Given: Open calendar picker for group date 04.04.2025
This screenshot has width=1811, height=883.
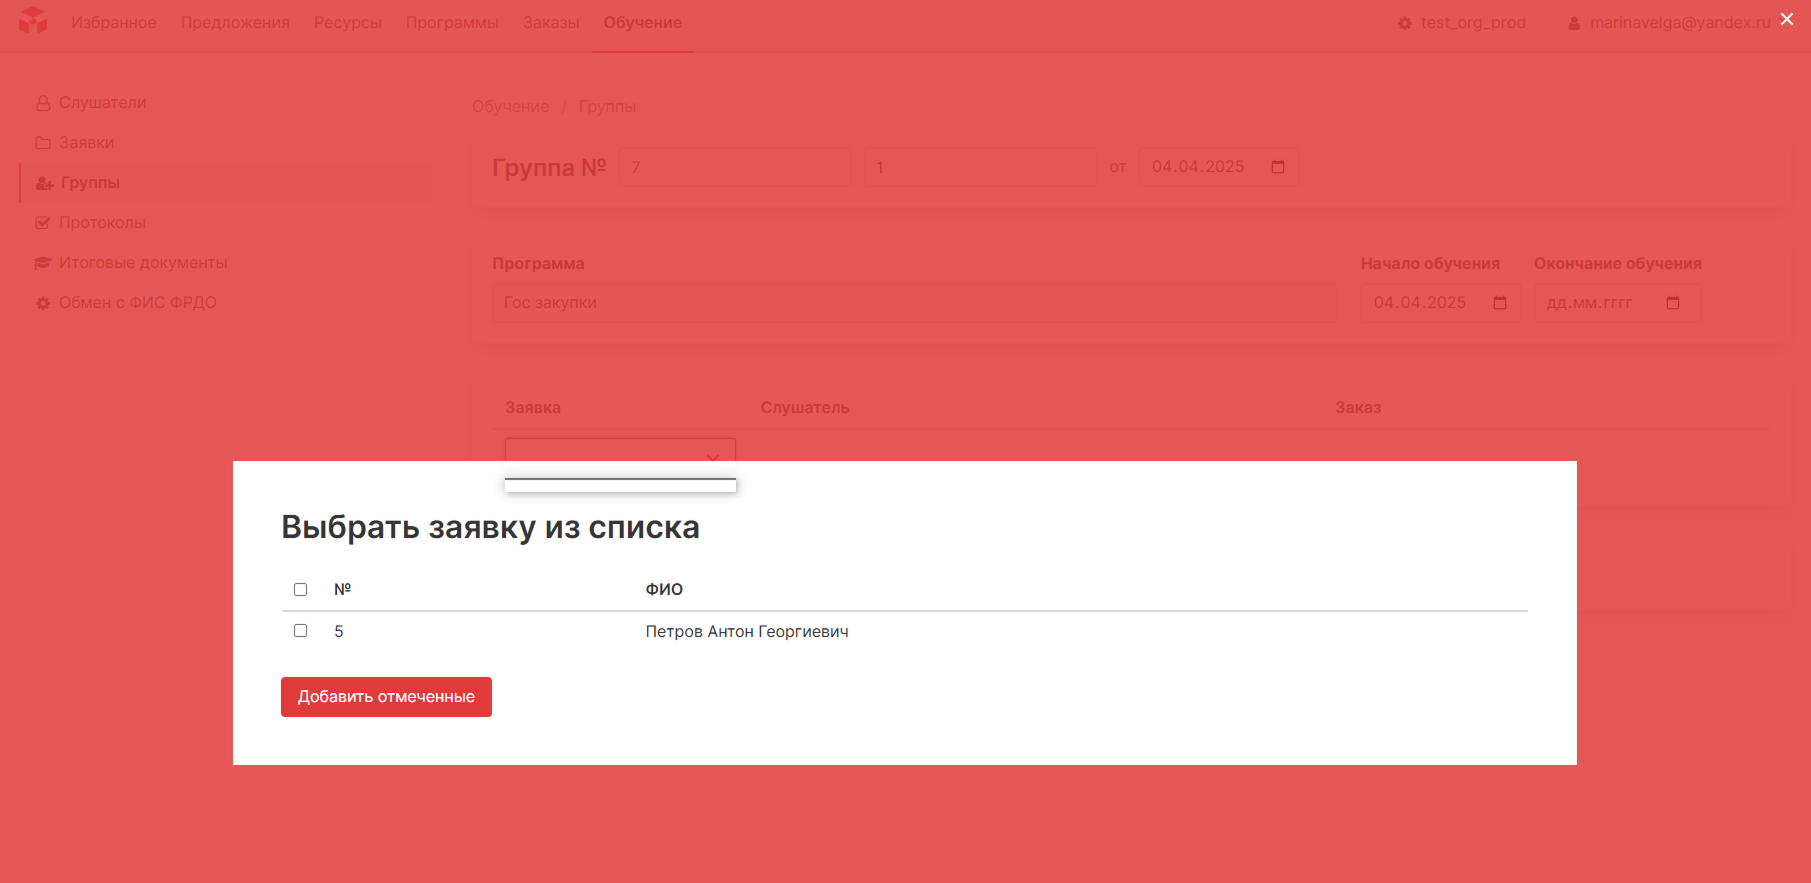Looking at the screenshot, I should (1278, 167).
